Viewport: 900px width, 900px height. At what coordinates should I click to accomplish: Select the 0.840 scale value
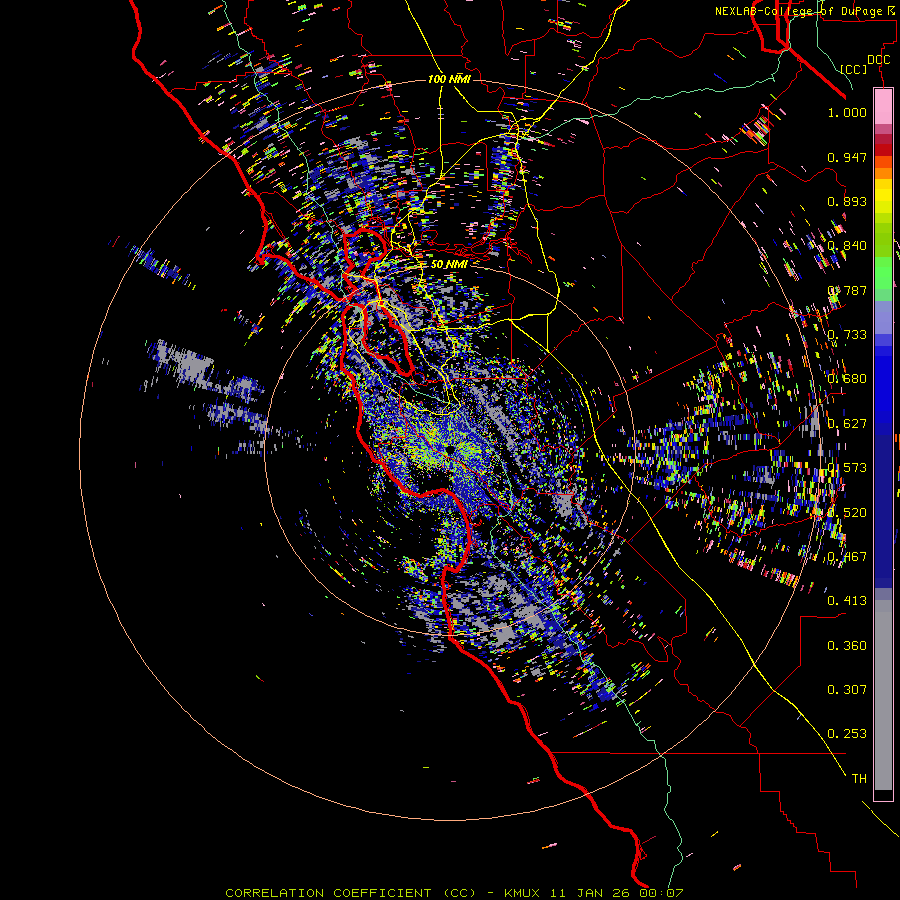point(847,246)
